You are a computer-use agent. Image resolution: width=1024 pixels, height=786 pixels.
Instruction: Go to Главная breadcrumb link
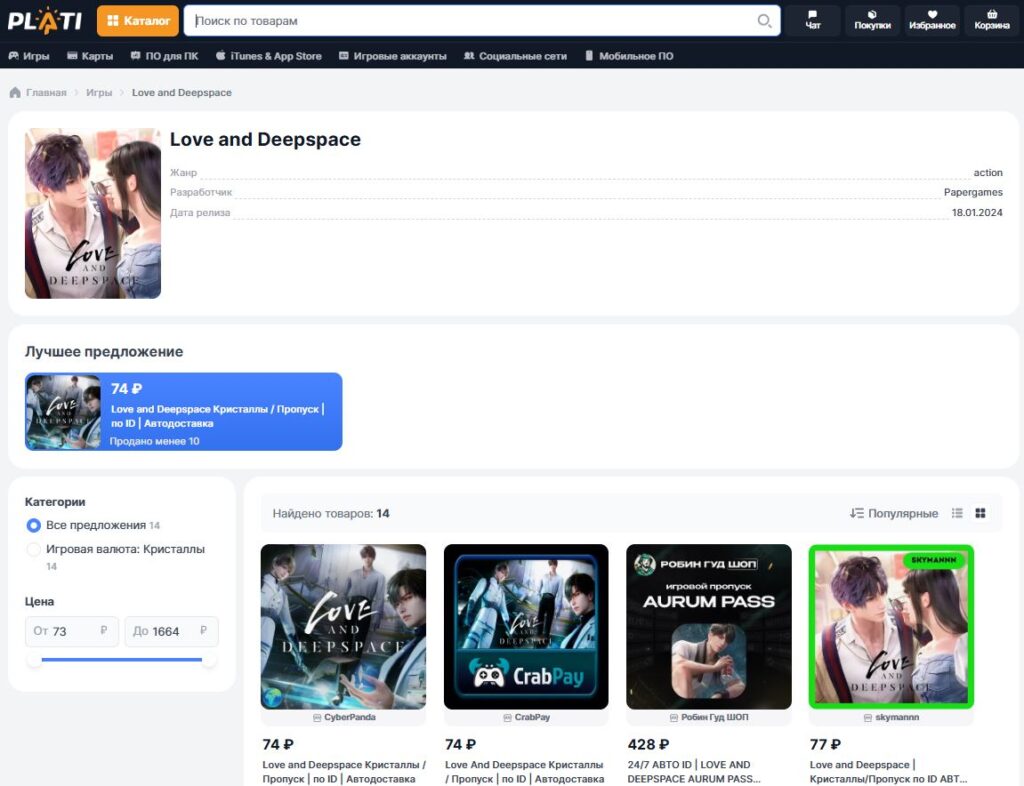click(46, 93)
